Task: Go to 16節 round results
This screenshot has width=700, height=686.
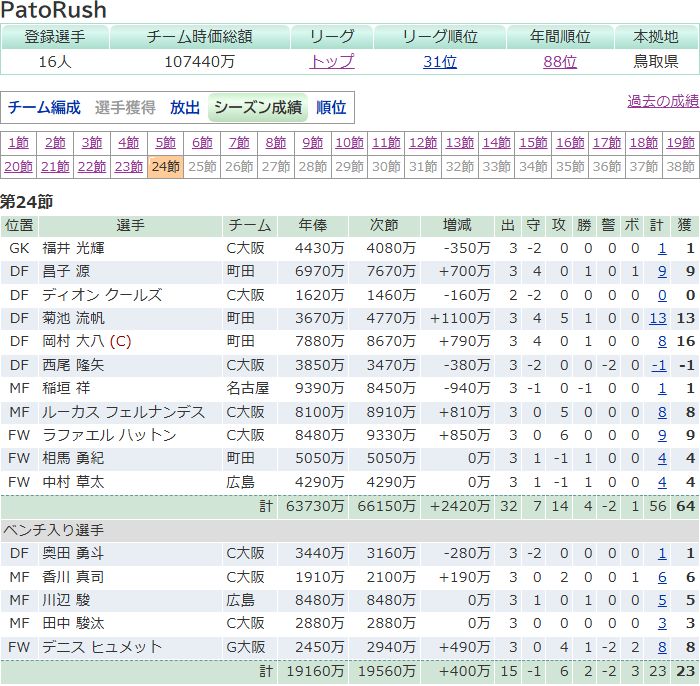Action: pyautogui.click(x=570, y=143)
